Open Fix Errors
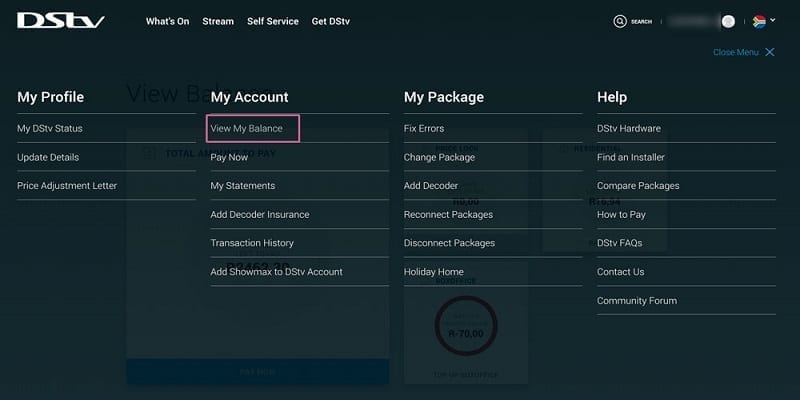The width and height of the screenshot is (800, 400). [x=424, y=129]
